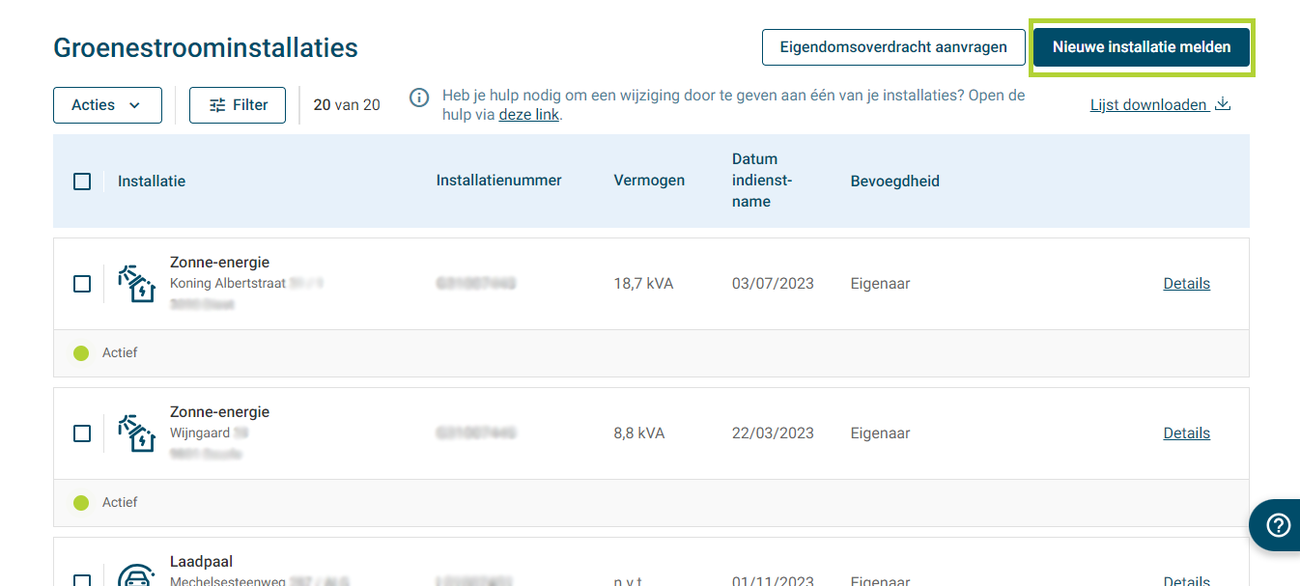Click the info circle icon beside help text
The image size is (1300, 586).
point(420,97)
